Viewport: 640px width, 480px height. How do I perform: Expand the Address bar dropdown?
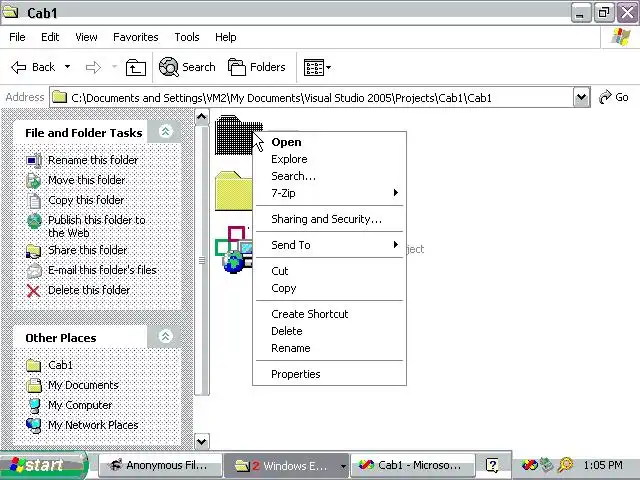point(581,98)
